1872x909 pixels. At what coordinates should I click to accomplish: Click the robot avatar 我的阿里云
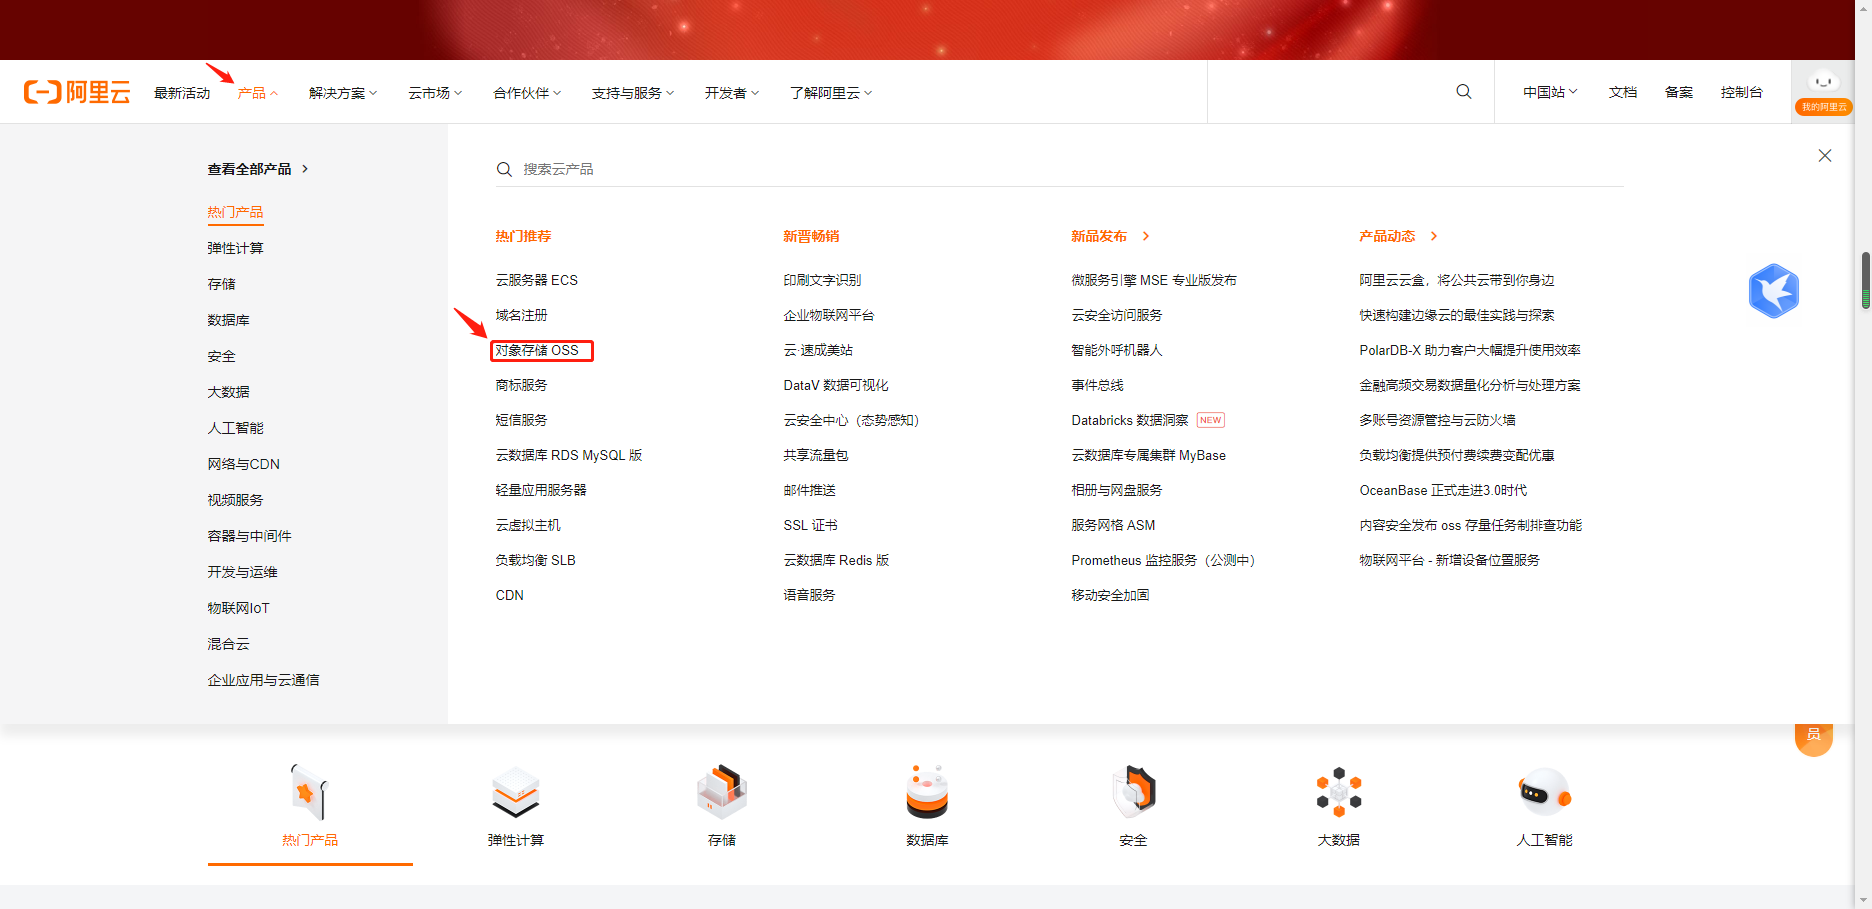[1824, 92]
